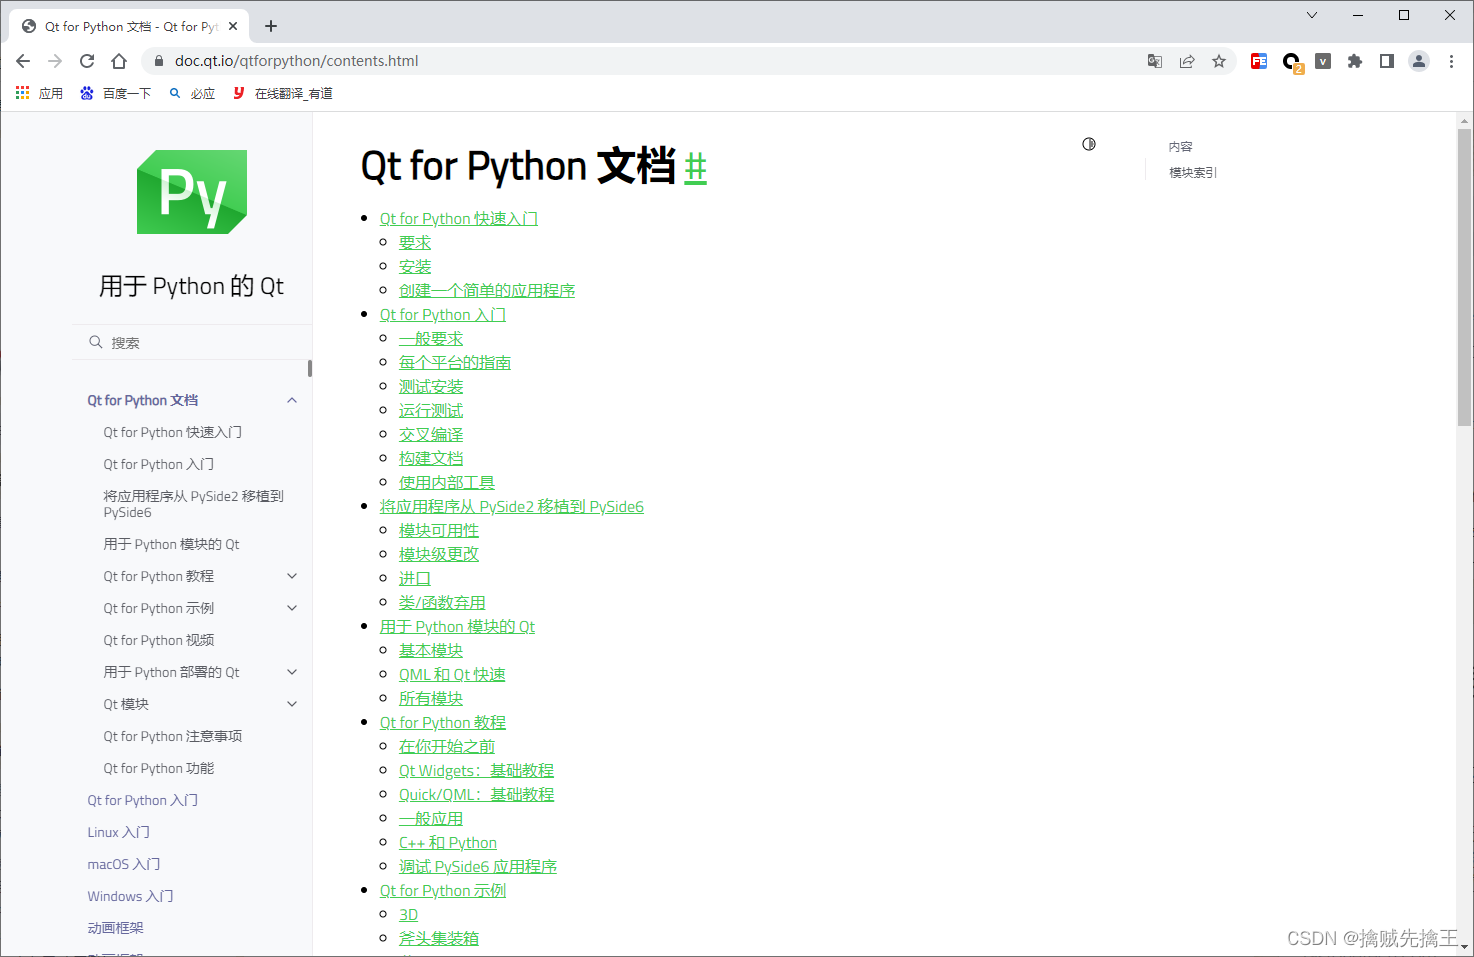1474x957 pixels.
Task: Open the Chrome three-dot menu
Action: click(x=1451, y=61)
